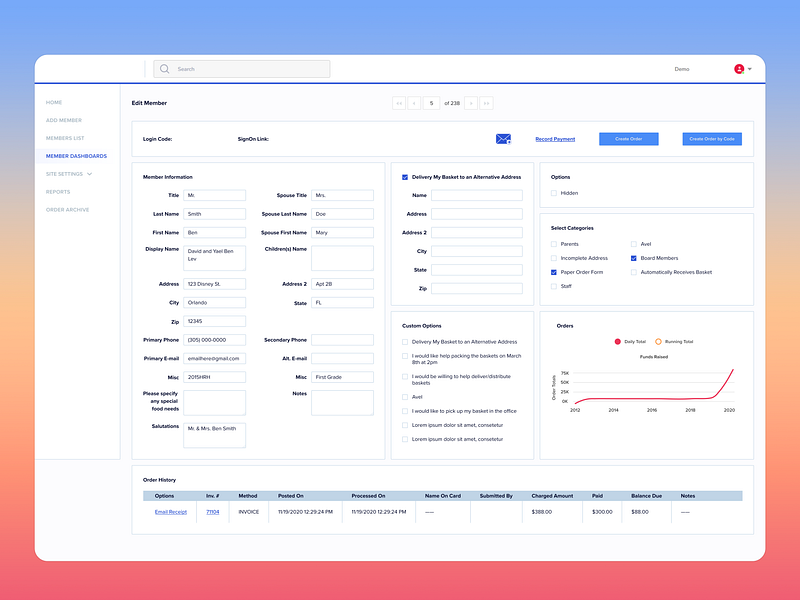Image resolution: width=800 pixels, height=600 pixels.
Task: Check the Avel checkbox in Custom Options
Action: [406, 396]
